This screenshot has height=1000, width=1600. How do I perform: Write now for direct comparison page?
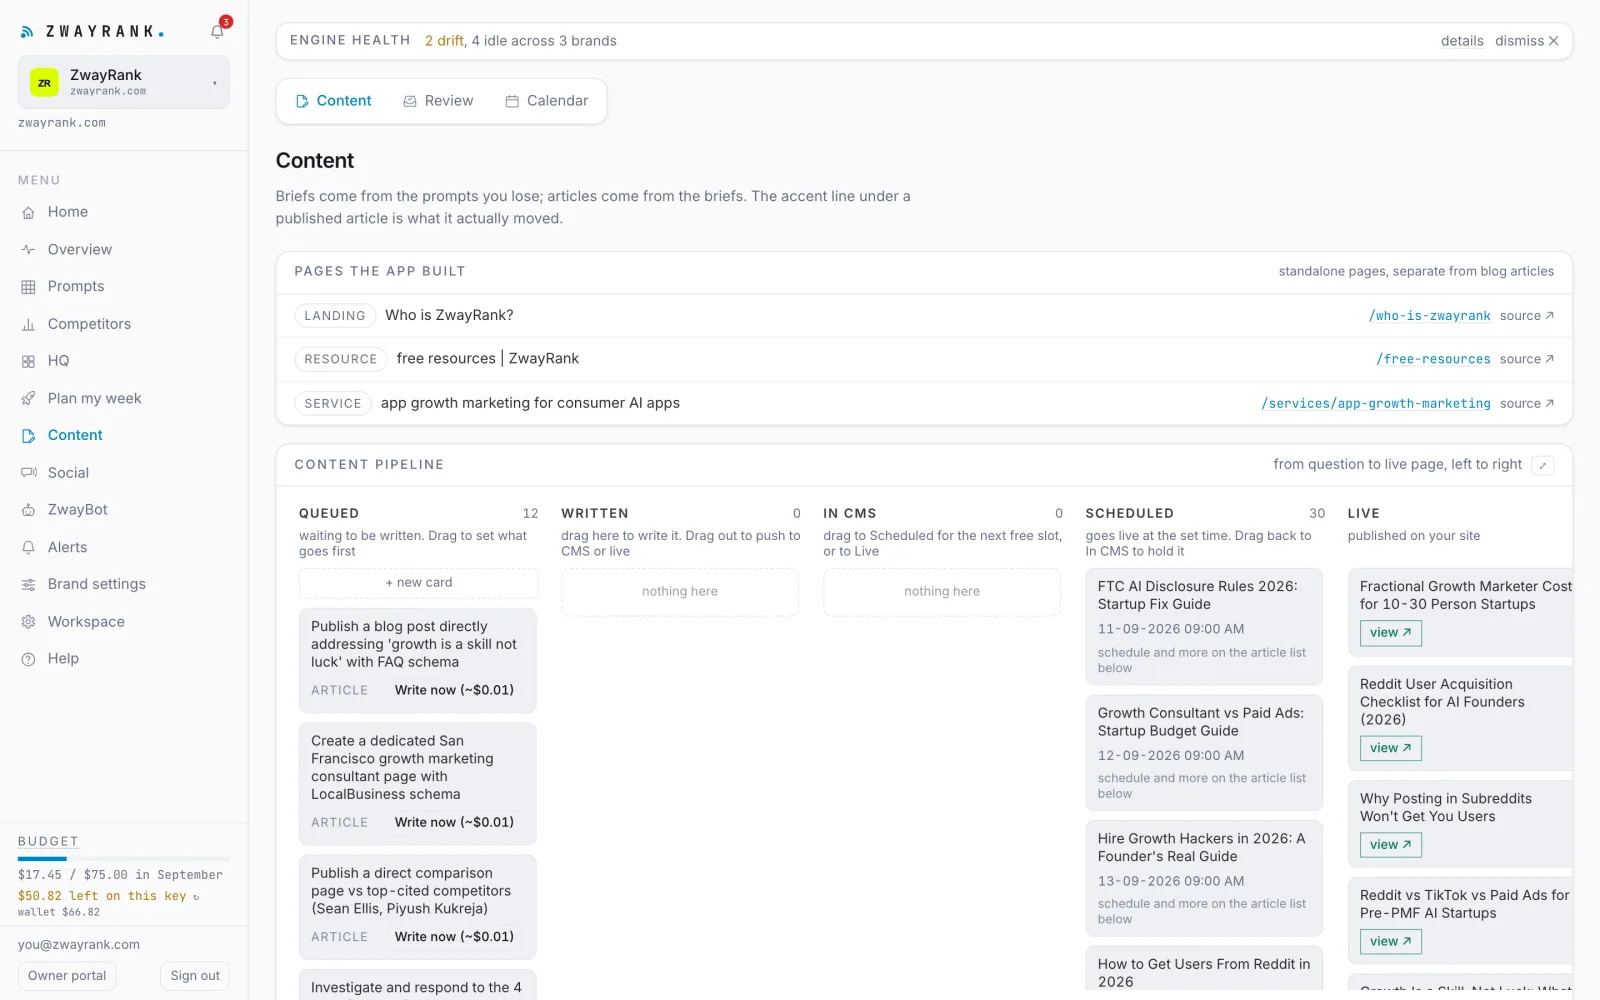[x=454, y=937]
